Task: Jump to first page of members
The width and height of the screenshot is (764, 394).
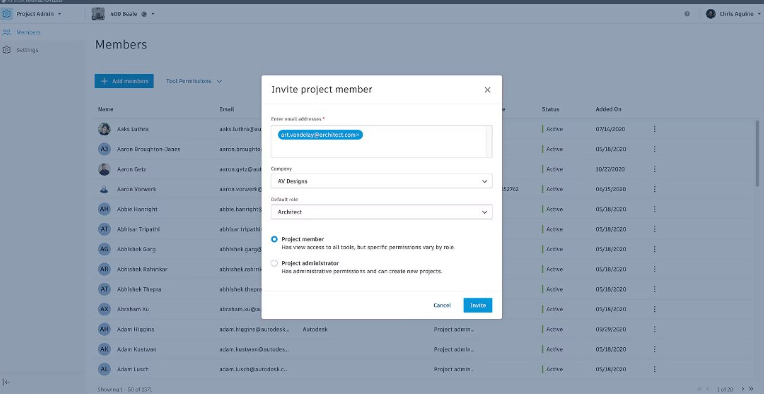Action: point(699,389)
